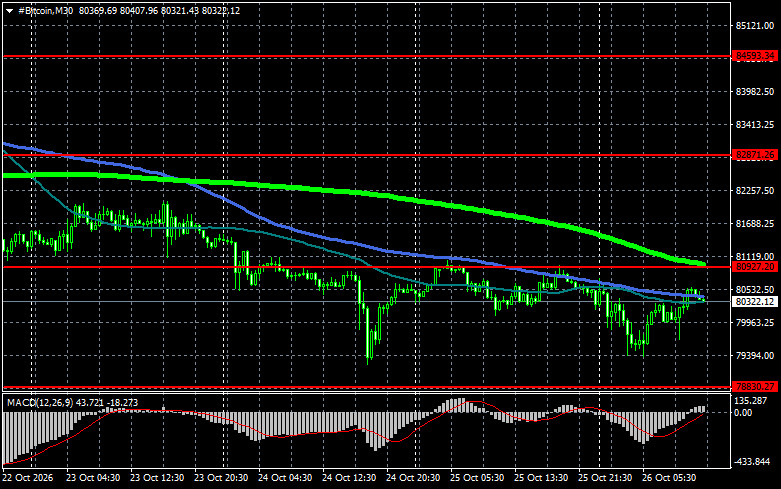781x489 pixels.
Task: Click the MACD 0.00 scale value
Action: click(x=743, y=413)
